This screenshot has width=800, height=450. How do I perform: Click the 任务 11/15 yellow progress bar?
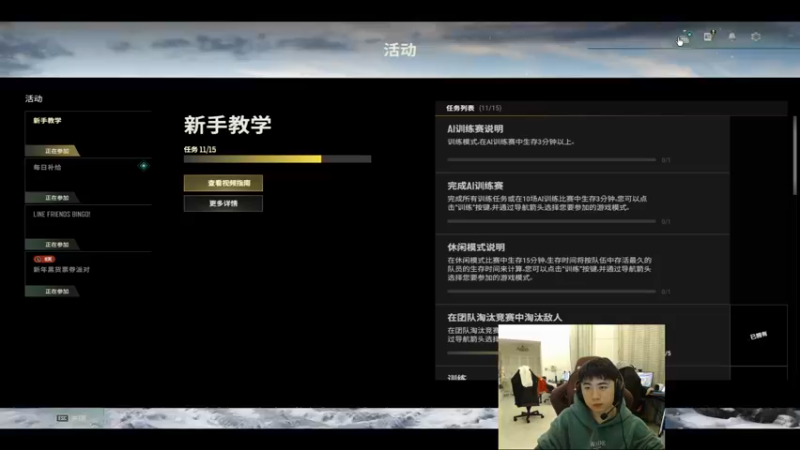pos(278,159)
